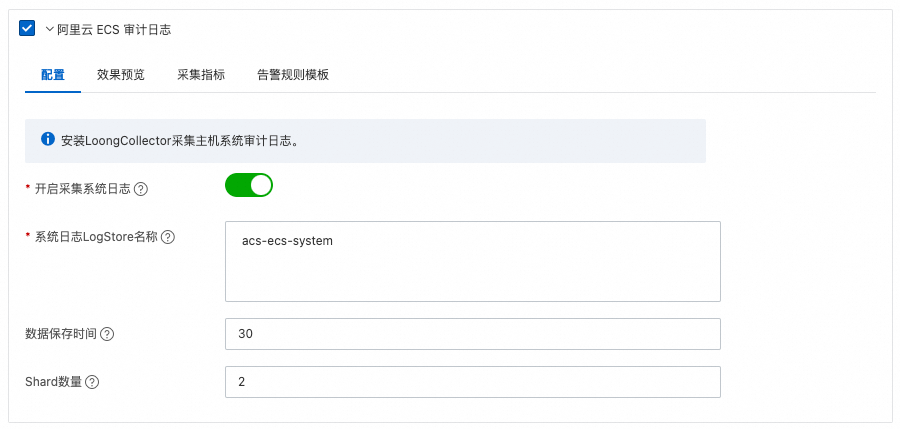Click help icon next to 开启采集系统日志

coord(141,189)
